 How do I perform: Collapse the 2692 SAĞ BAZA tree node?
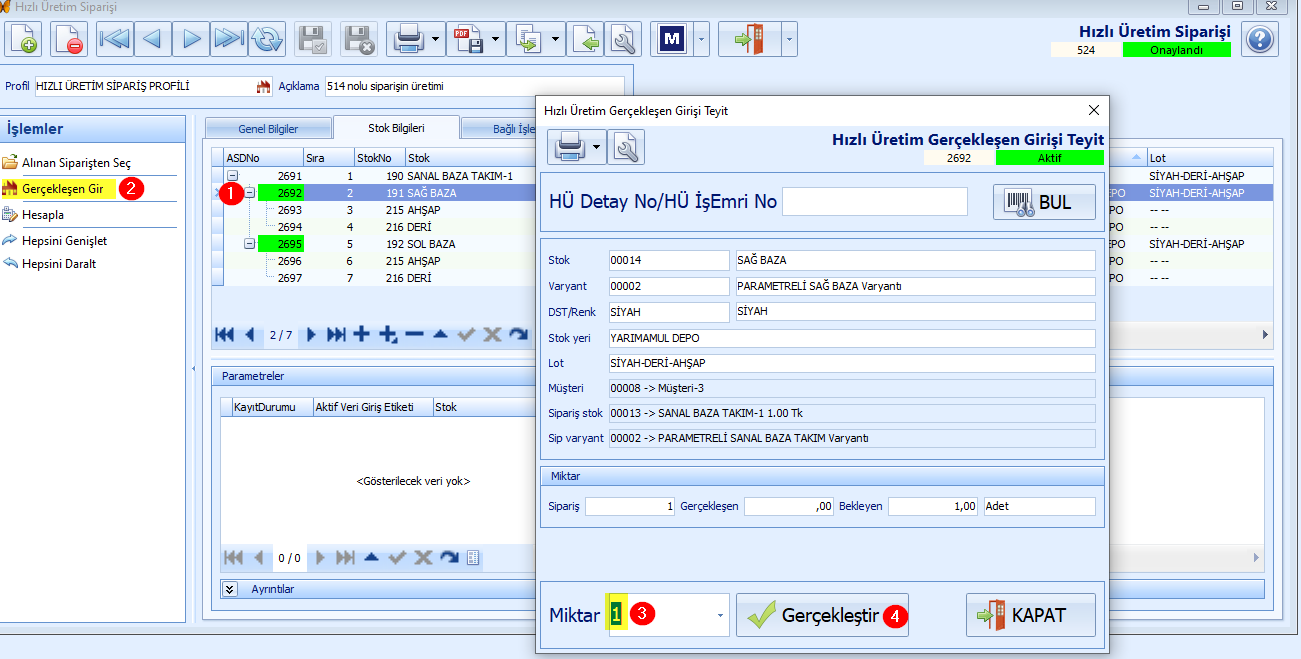[x=250, y=193]
